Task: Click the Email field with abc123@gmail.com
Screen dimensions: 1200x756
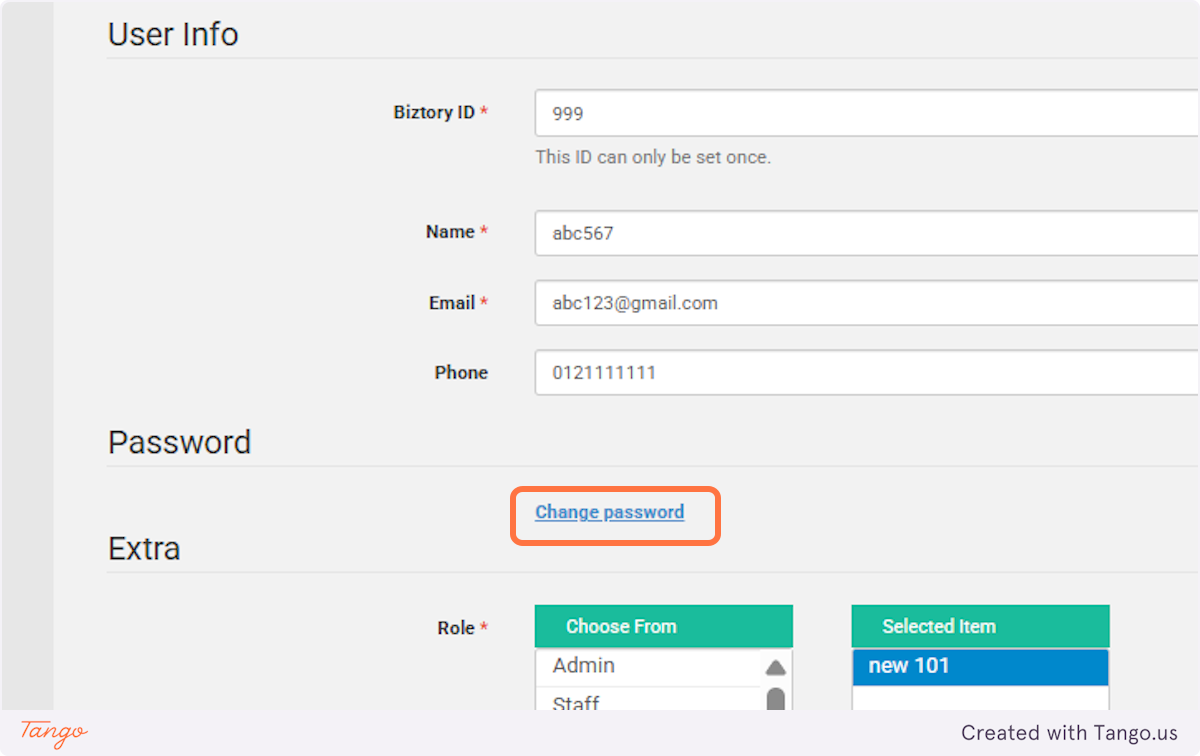Action: pos(867,303)
